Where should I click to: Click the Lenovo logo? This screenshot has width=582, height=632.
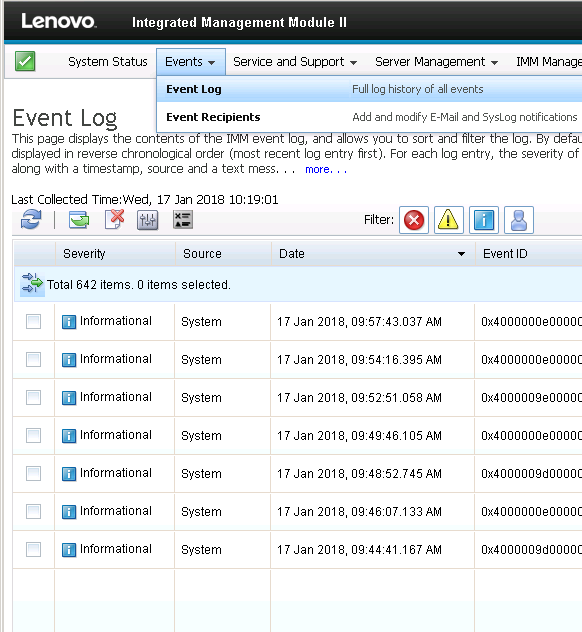59,21
